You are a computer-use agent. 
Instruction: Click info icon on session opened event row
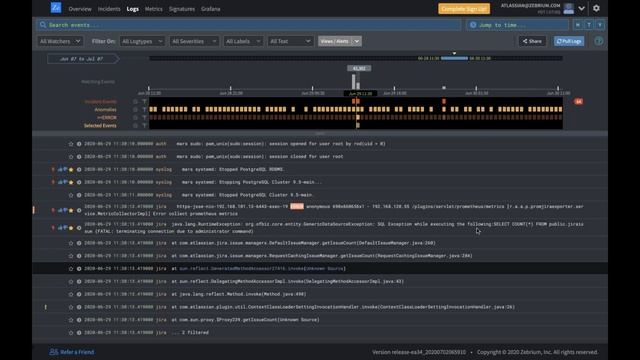79,144
